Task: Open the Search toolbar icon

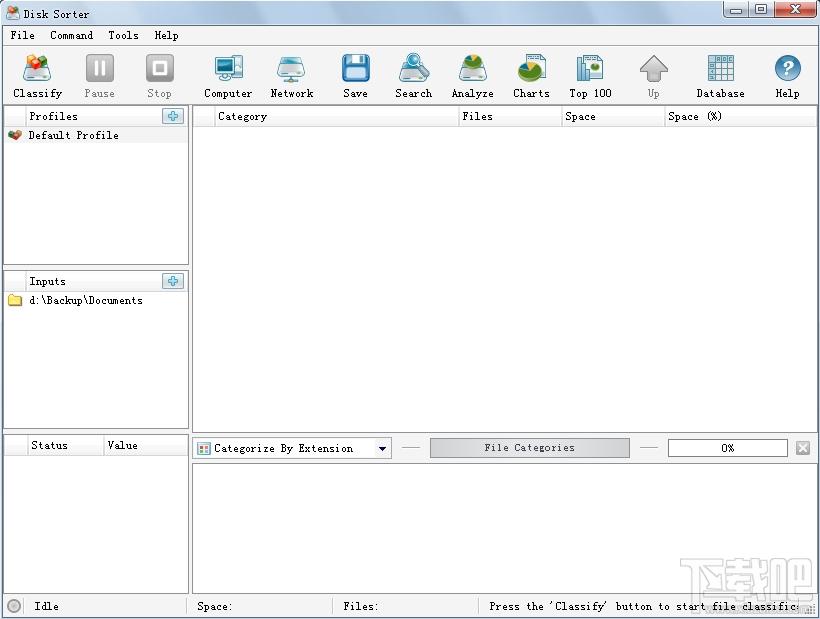Action: tap(414, 68)
